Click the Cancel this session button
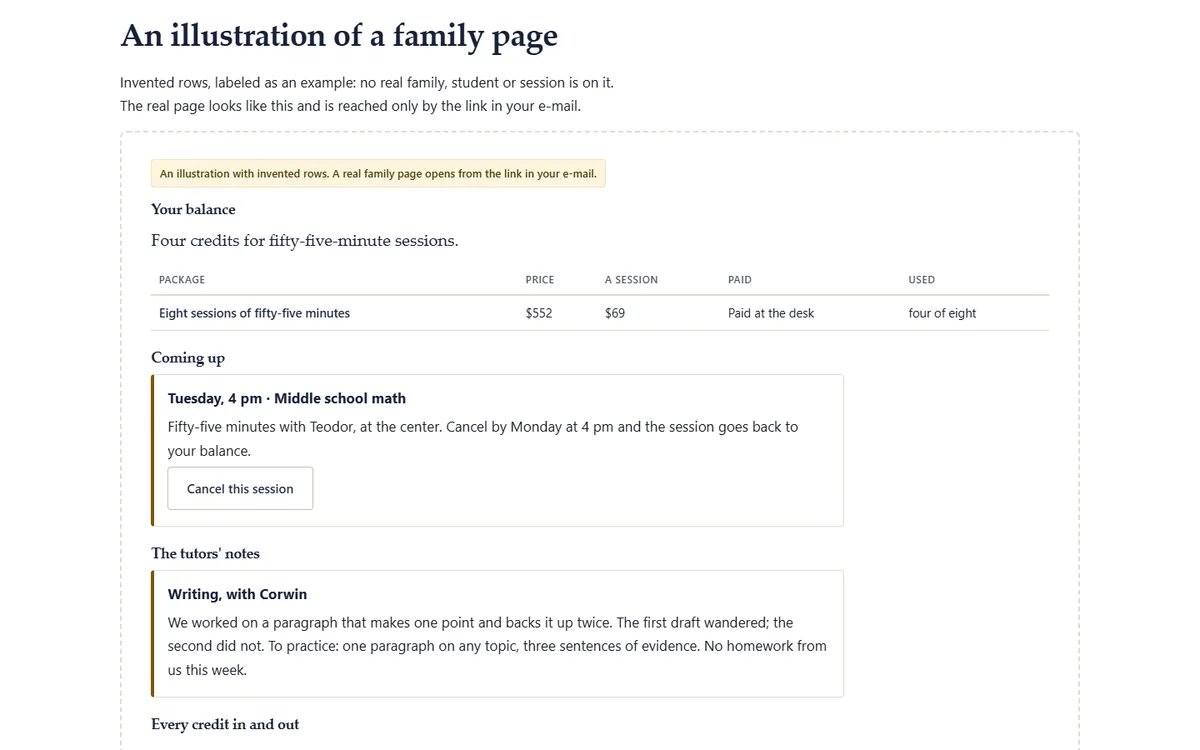Image resolution: width=1200 pixels, height=750 pixels. click(x=240, y=489)
